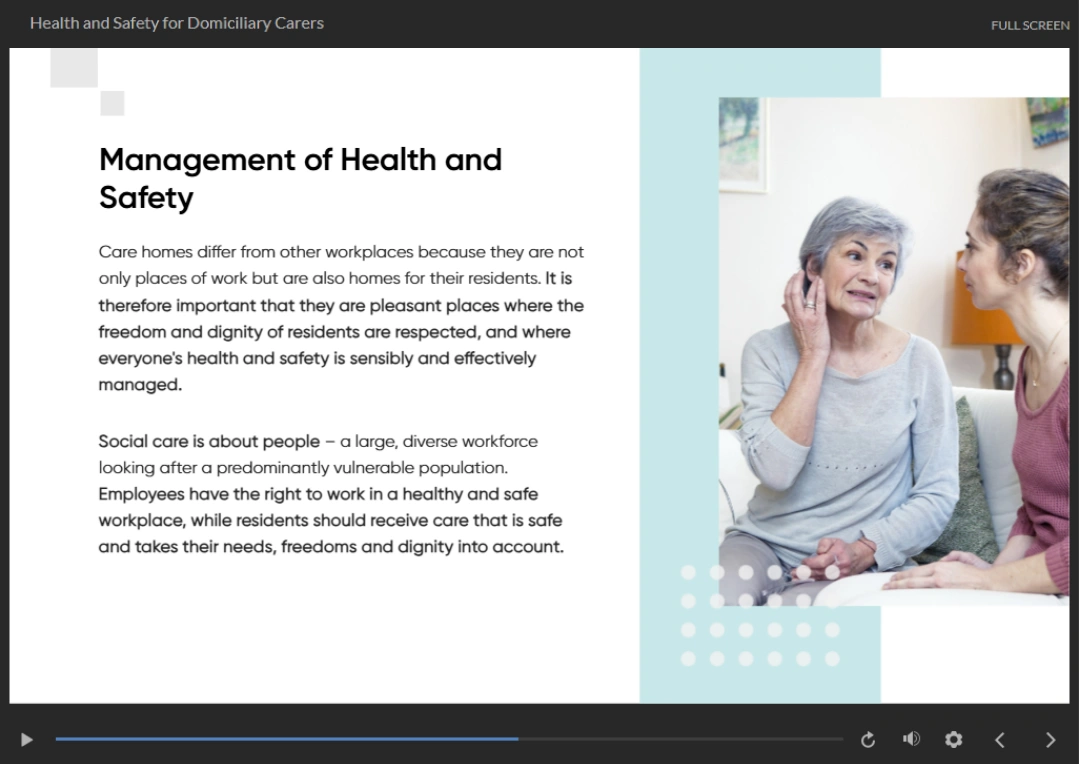1080x764 pixels.
Task: Go to the previous slide arrow
Action: point(999,740)
